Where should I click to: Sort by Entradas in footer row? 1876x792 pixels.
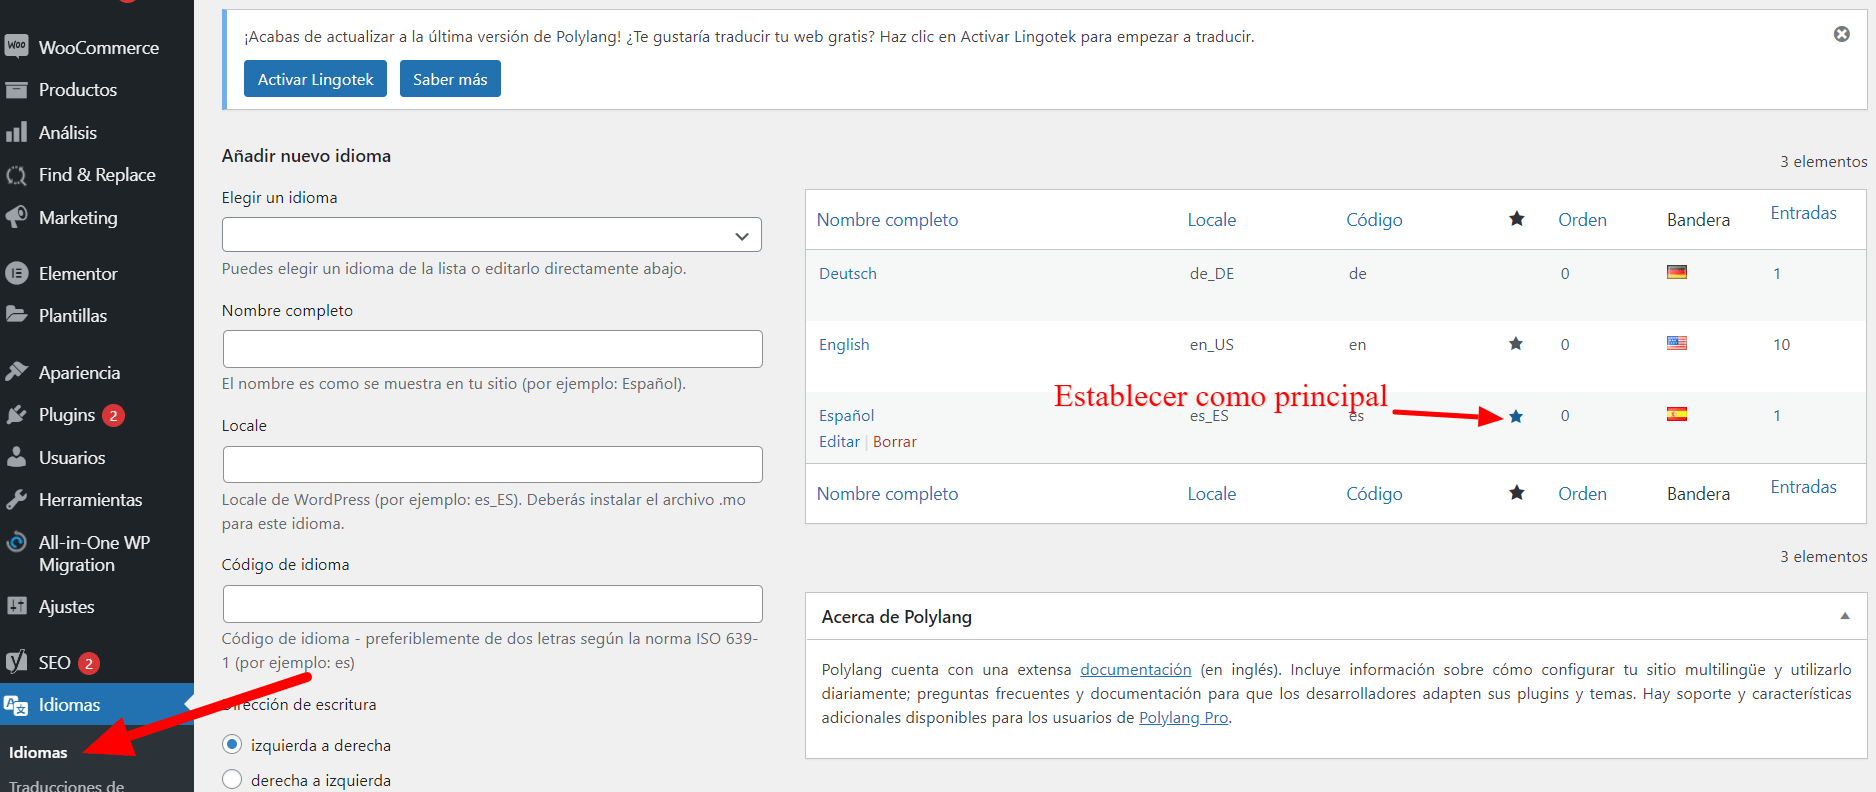click(x=1803, y=487)
